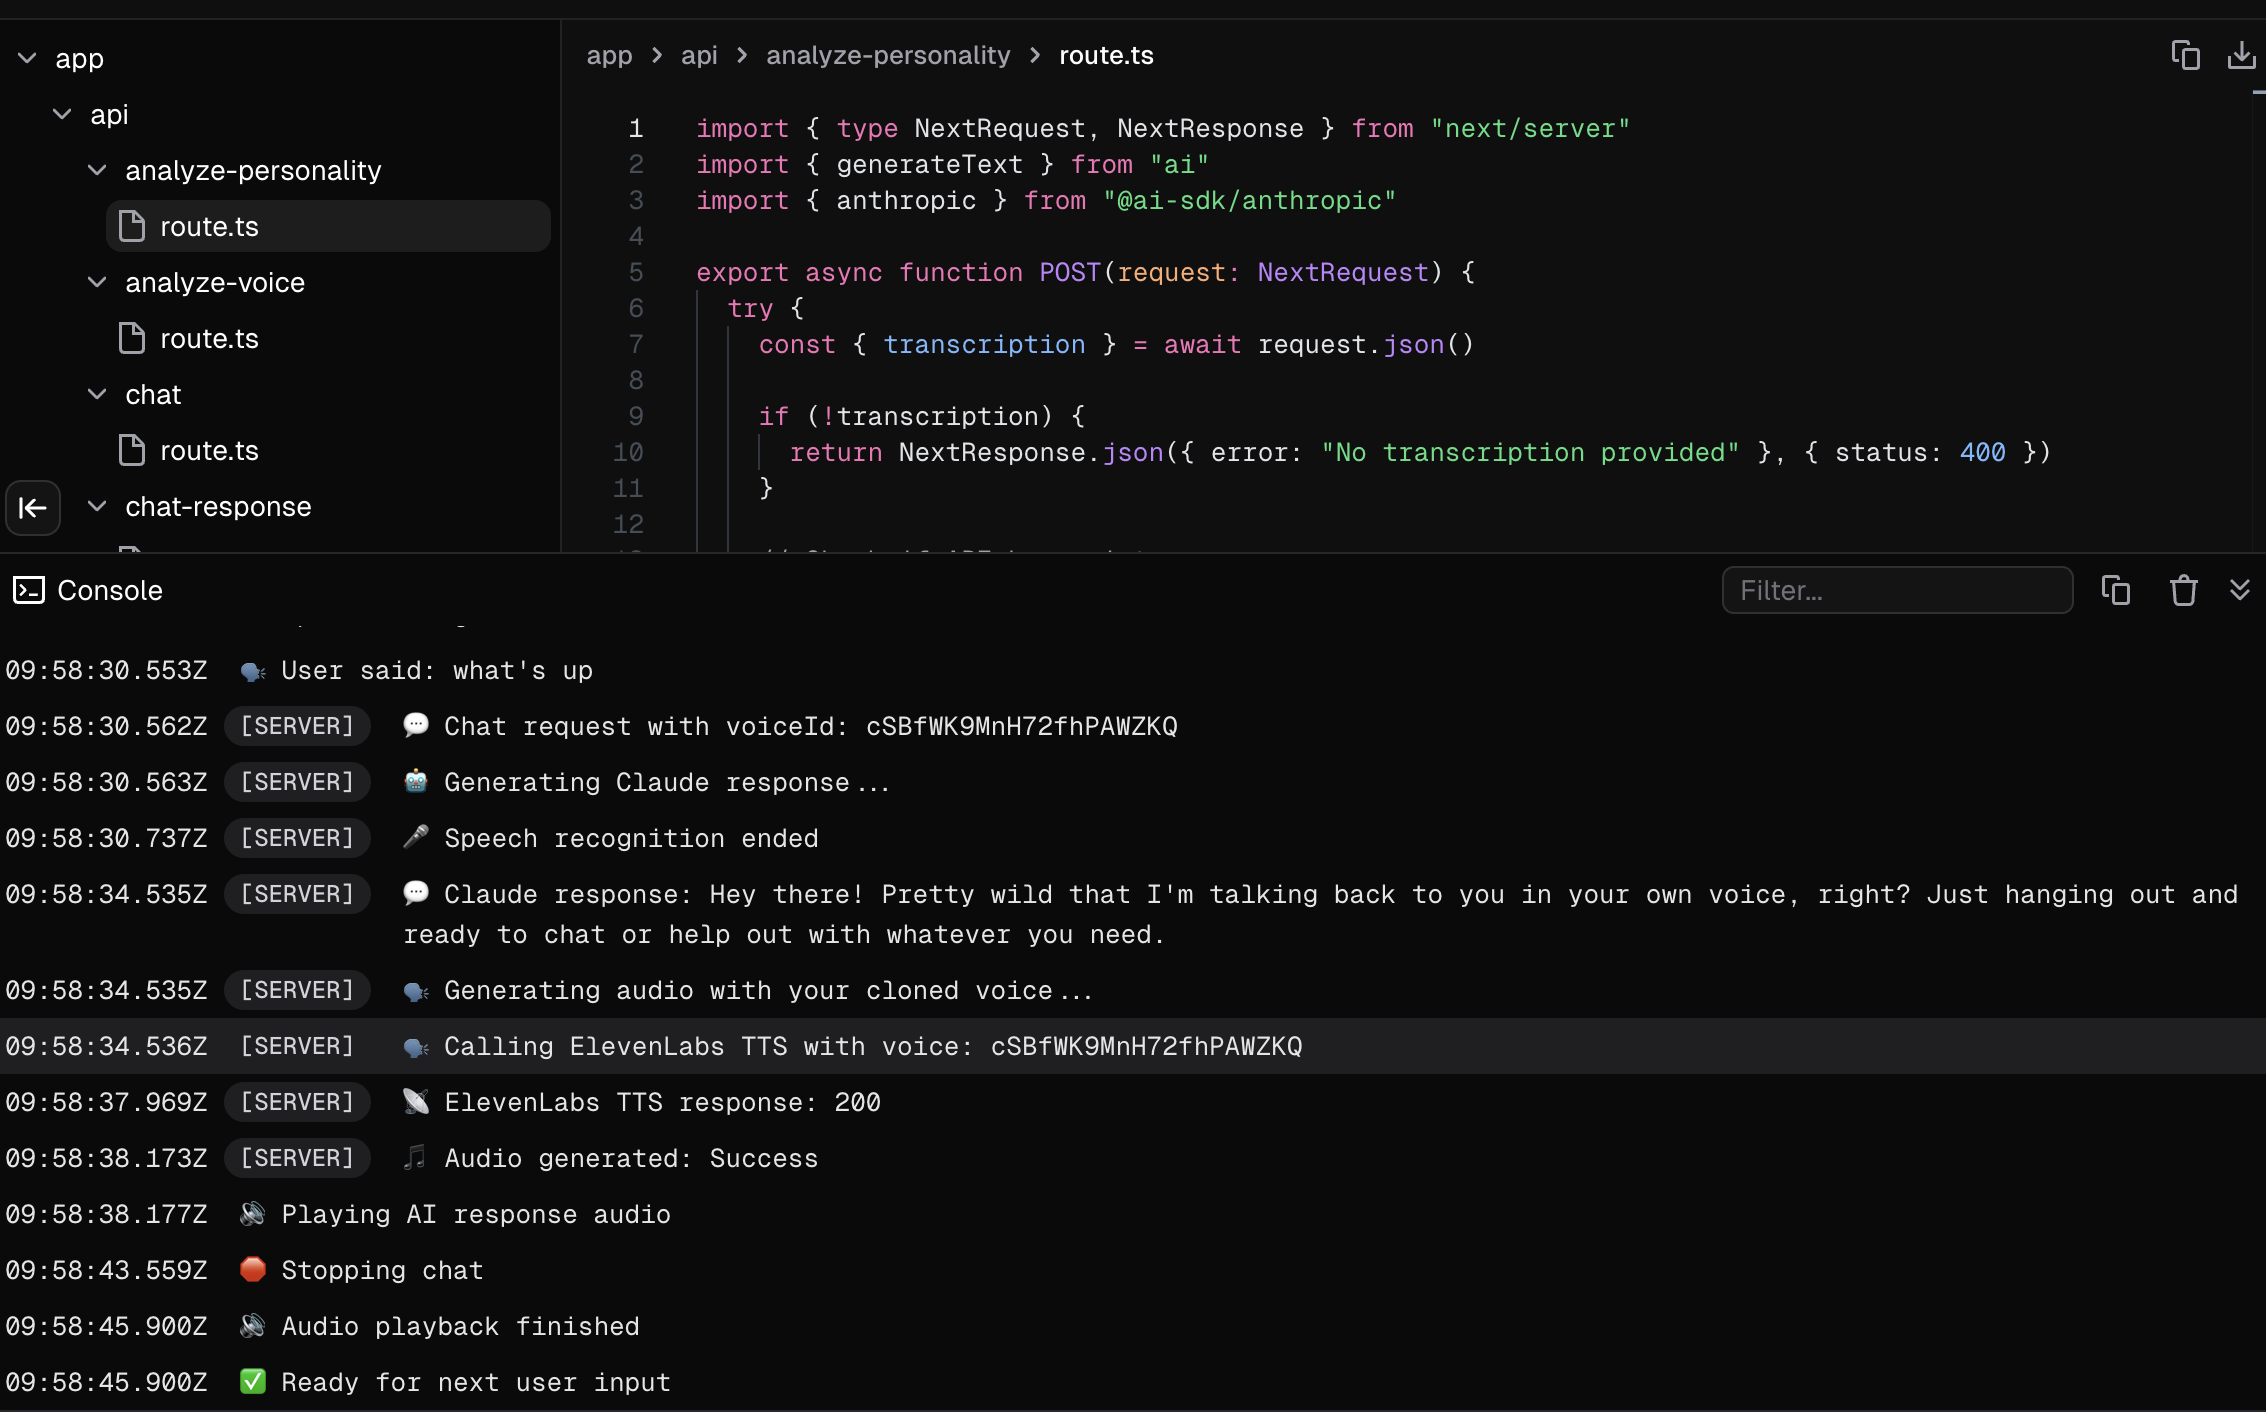Click the copy console logs icon
The height and width of the screenshot is (1412, 2266).
(2115, 590)
